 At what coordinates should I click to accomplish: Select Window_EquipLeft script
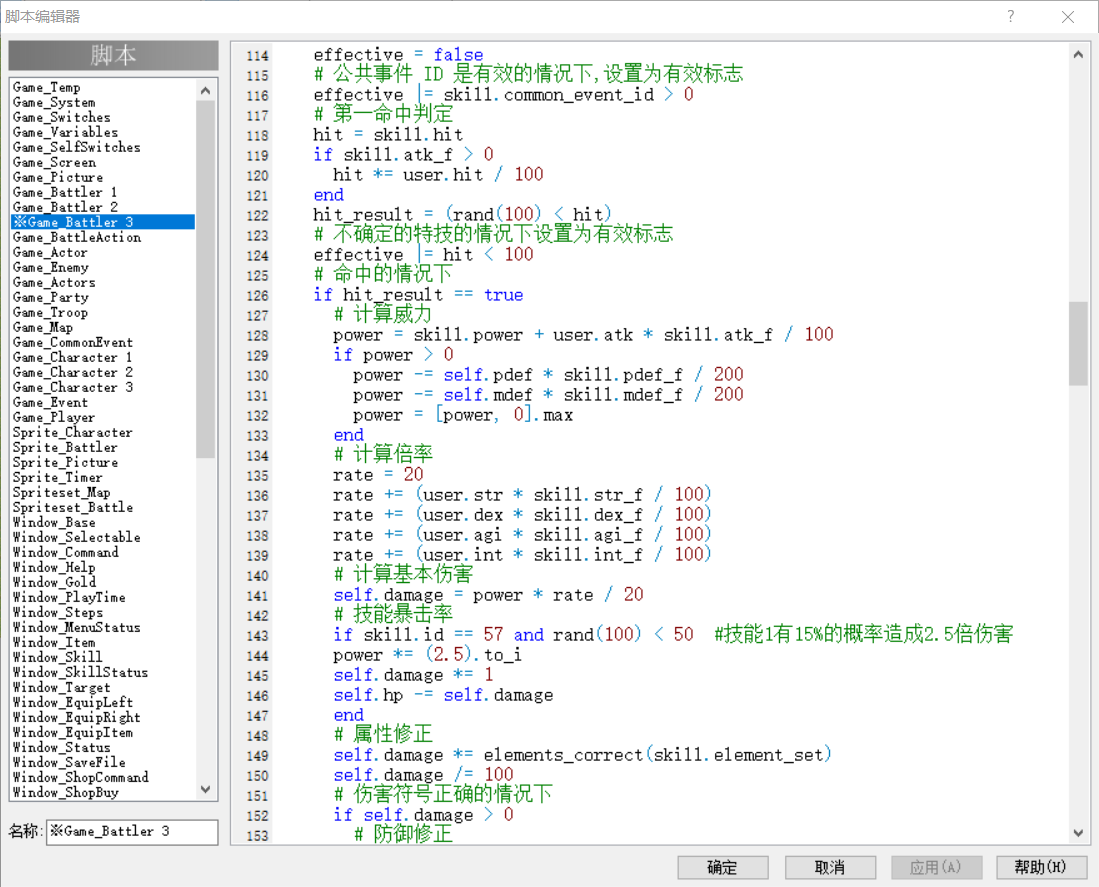tap(103, 702)
